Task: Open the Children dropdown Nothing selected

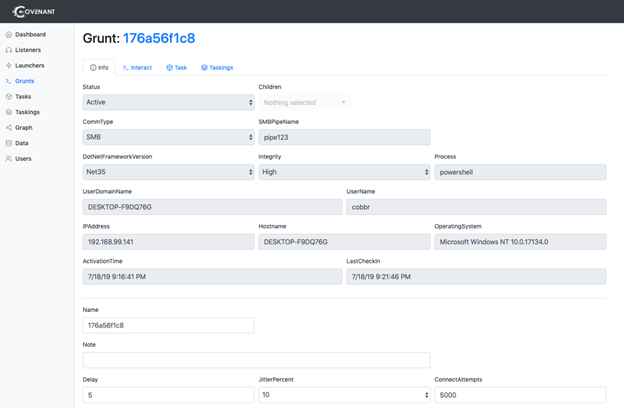Action: coord(304,102)
